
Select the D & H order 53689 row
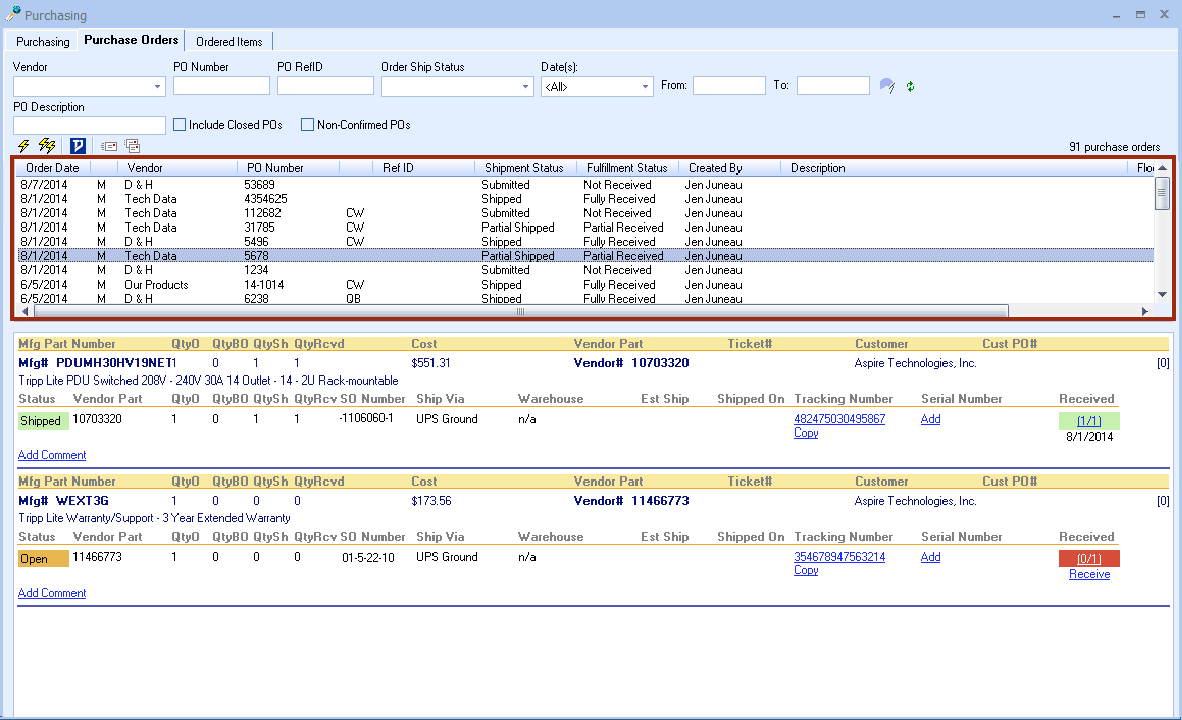pos(260,185)
